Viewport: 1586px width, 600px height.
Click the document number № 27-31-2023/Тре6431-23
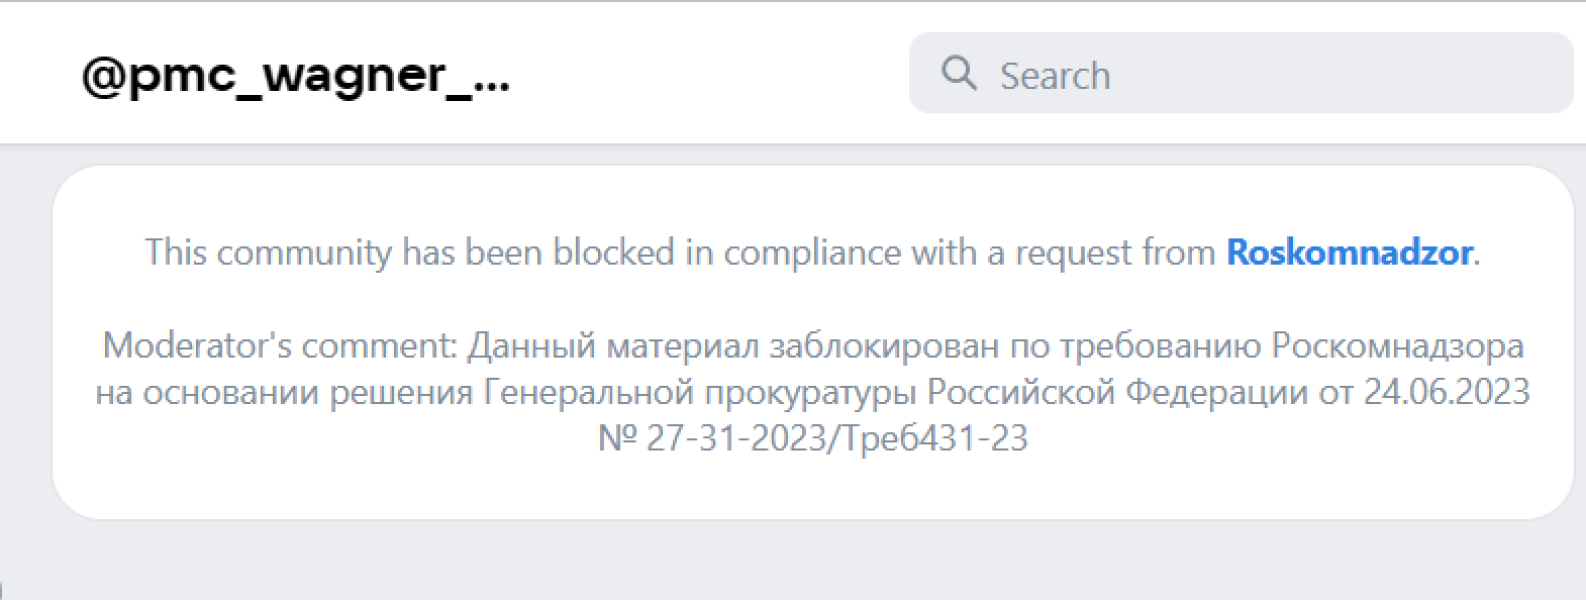[813, 439]
